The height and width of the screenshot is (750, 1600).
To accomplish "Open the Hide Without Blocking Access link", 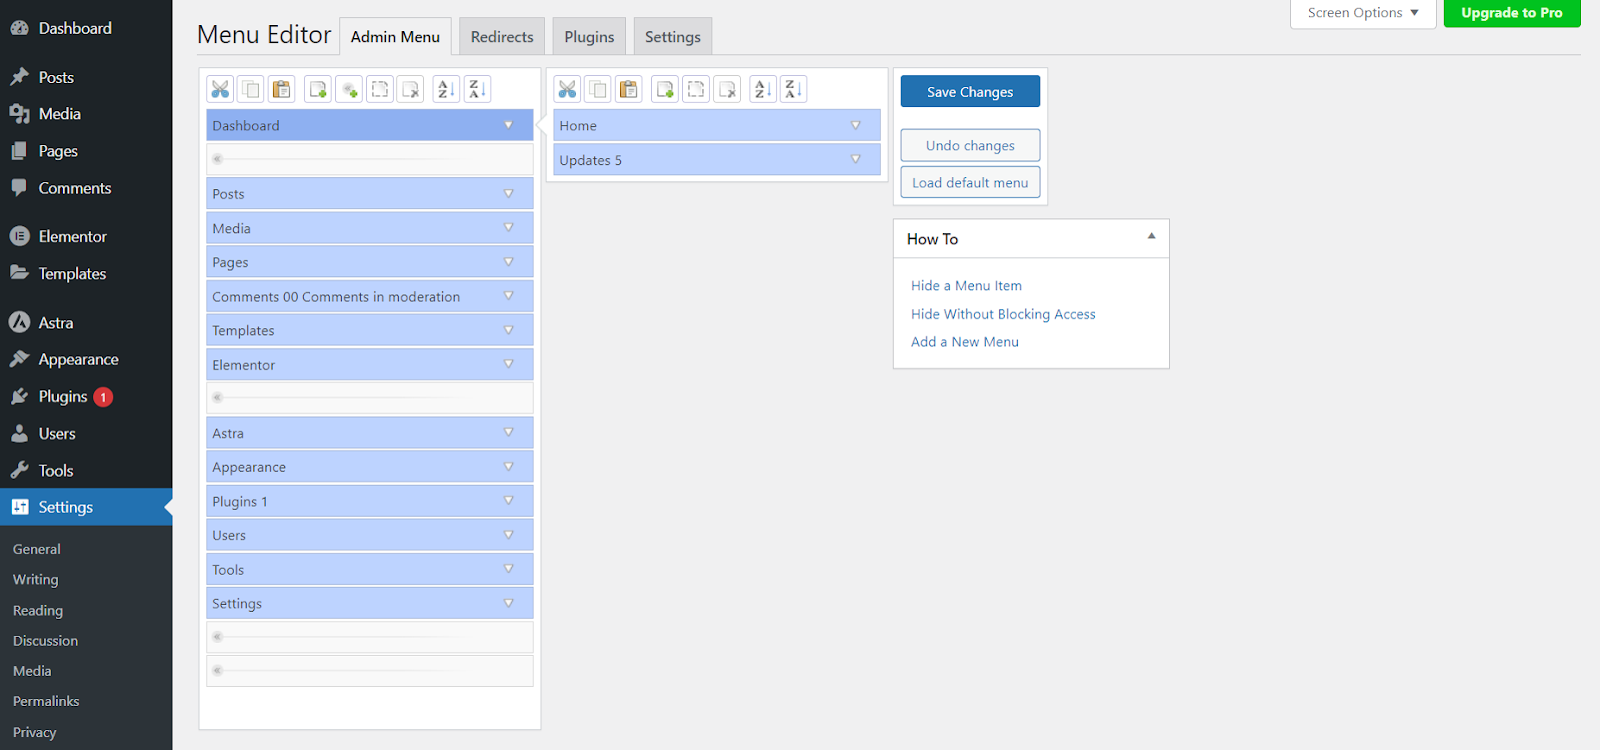I will 1003,314.
